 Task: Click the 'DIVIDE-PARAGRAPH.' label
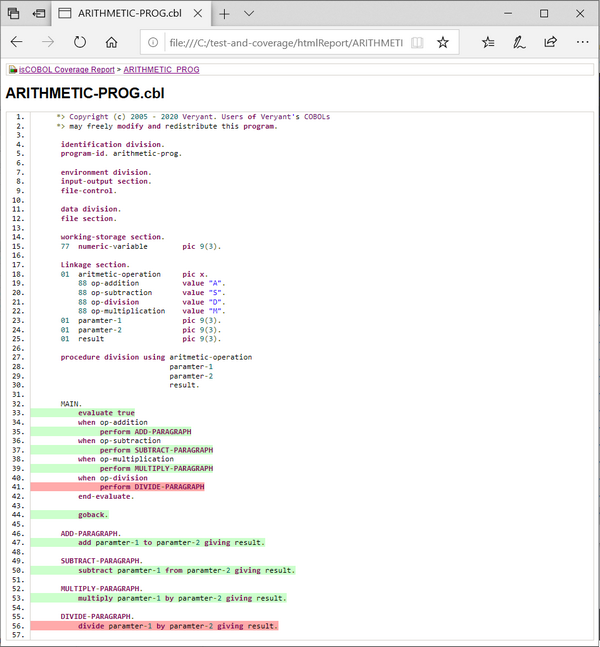tap(97, 616)
